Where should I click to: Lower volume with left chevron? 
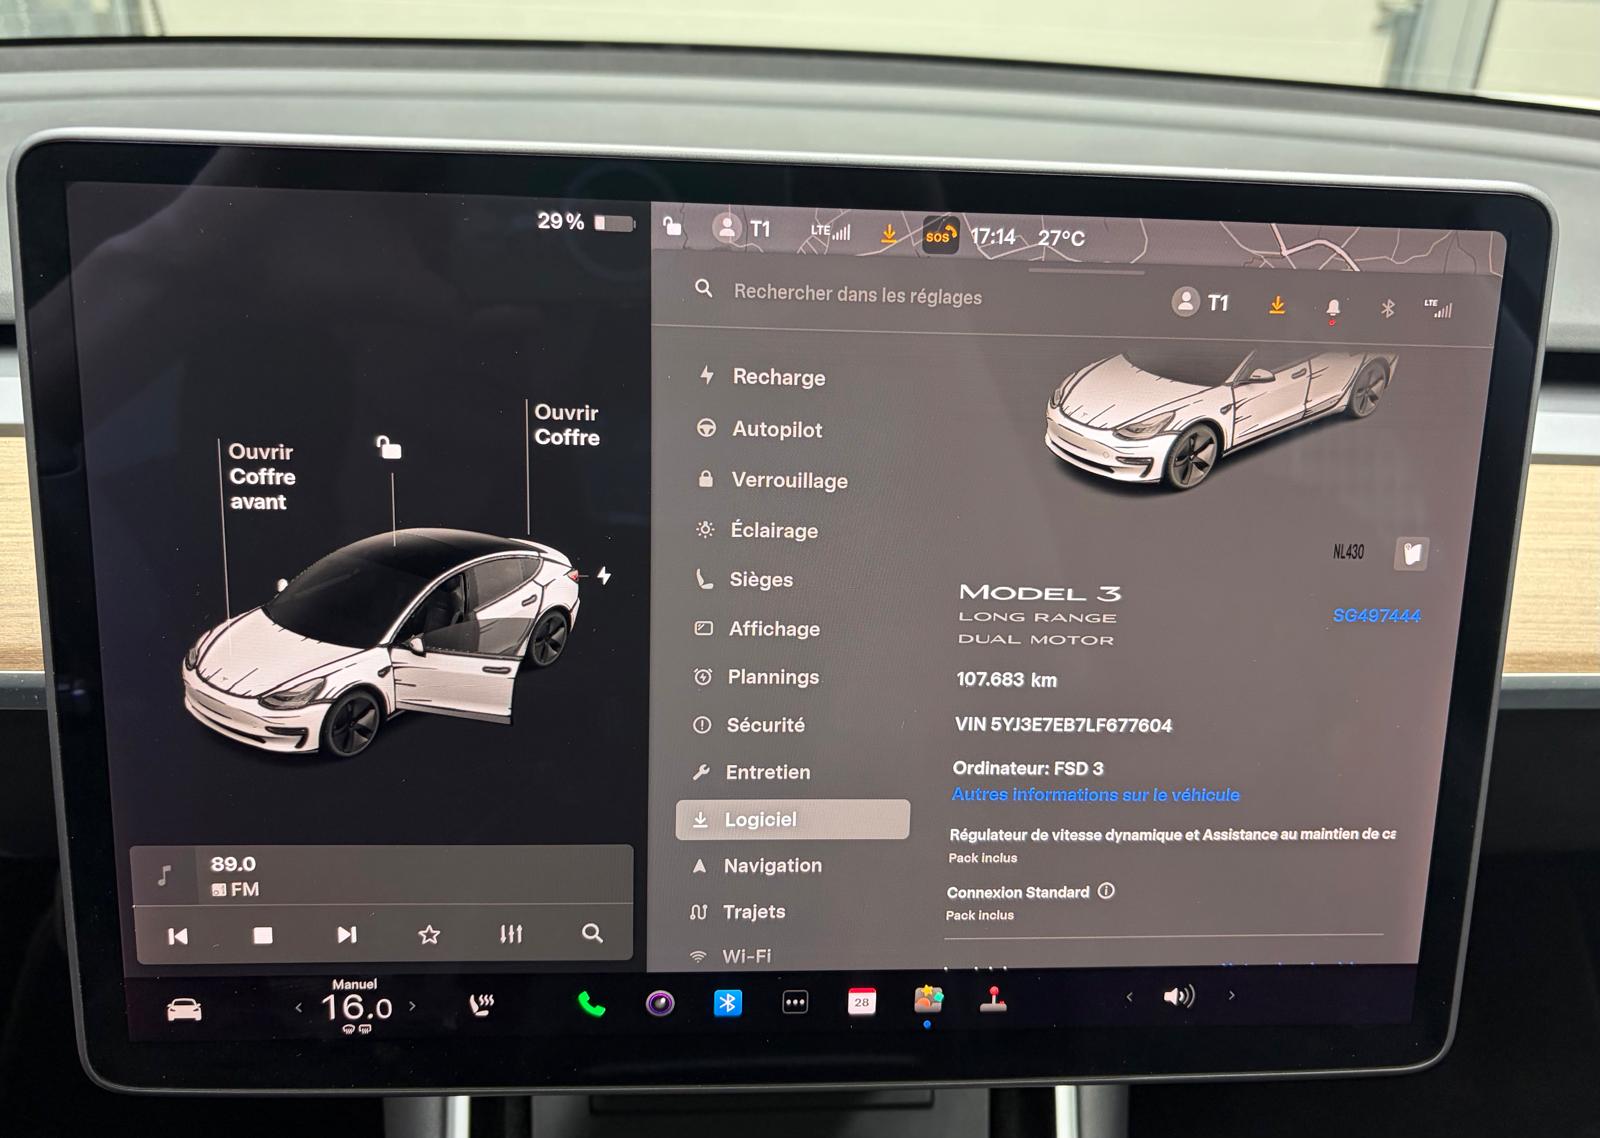pyautogui.click(x=1130, y=997)
